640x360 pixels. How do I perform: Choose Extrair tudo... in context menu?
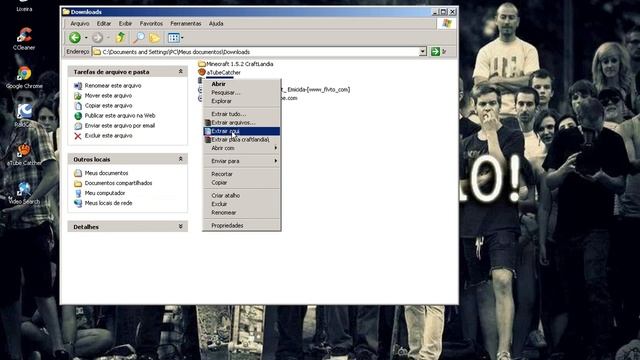click(242, 114)
